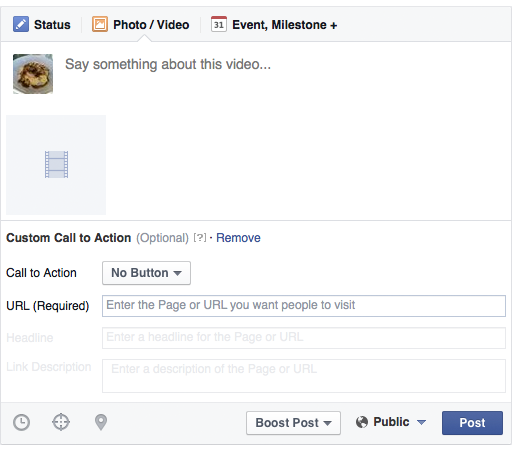This screenshot has height=450, width=512.
Task: Click the globe icon beside Public
Action: pyautogui.click(x=362, y=422)
